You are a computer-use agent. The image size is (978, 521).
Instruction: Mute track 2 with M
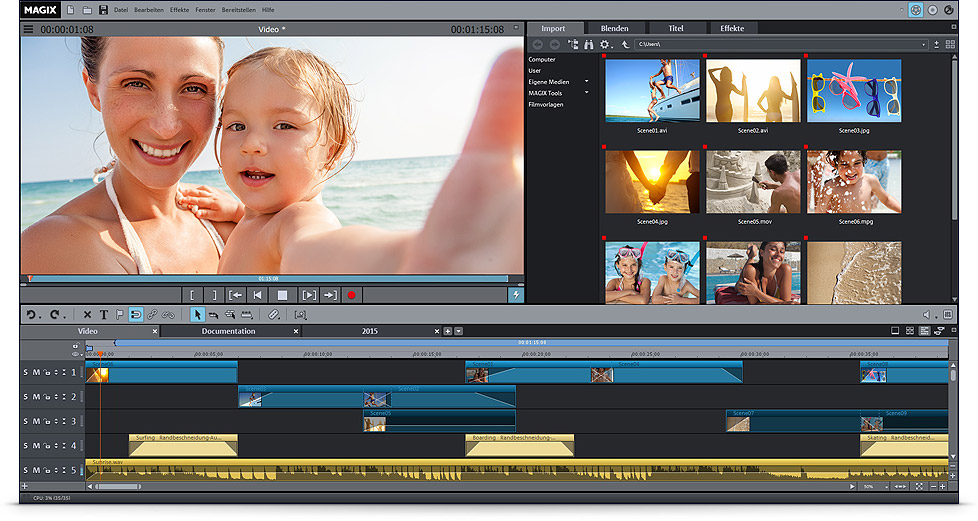tap(36, 397)
